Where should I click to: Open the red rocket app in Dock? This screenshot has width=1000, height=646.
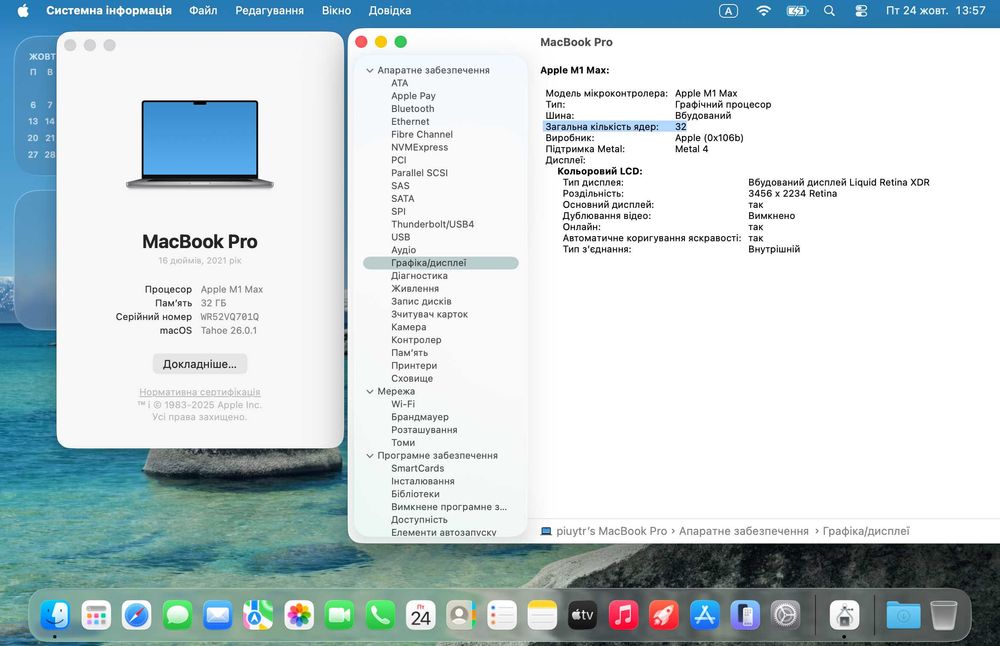664,615
